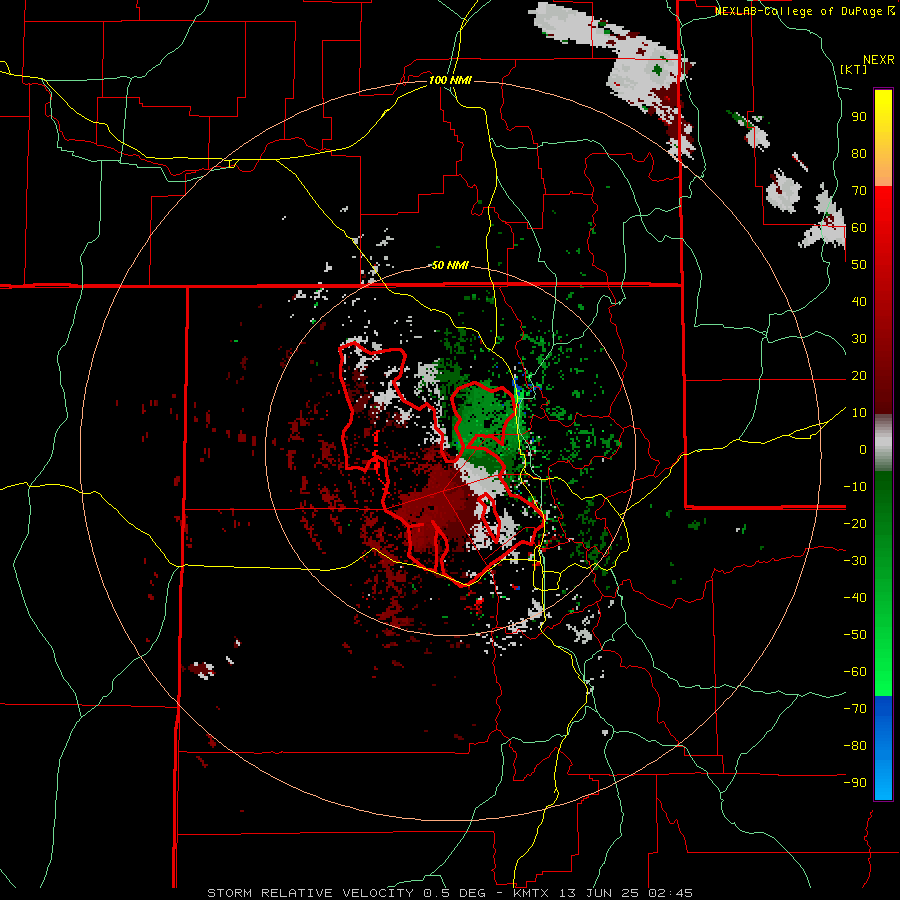Click the "-10" scale value
Screen dimensions: 900x900
[x=855, y=487]
